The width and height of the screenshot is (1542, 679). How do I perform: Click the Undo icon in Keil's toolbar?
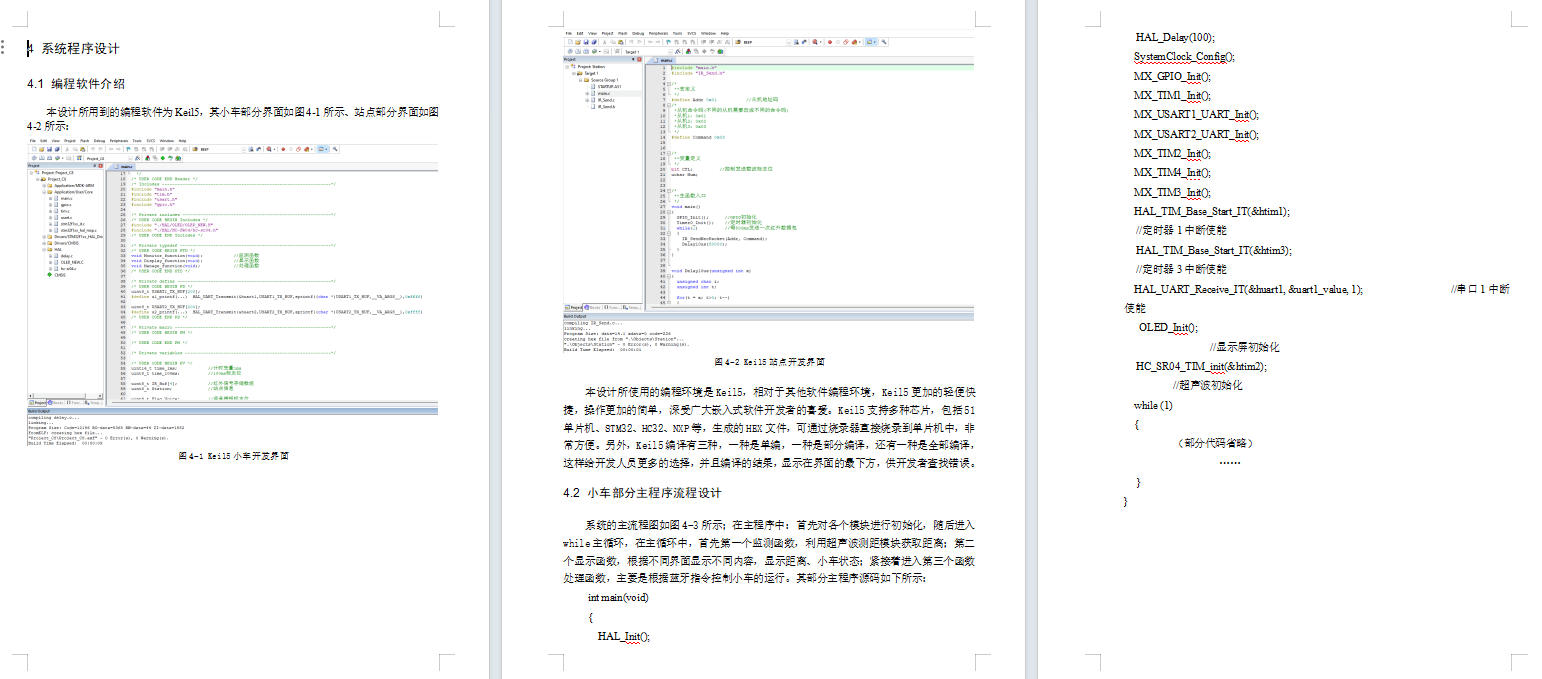pyautogui.click(x=633, y=41)
